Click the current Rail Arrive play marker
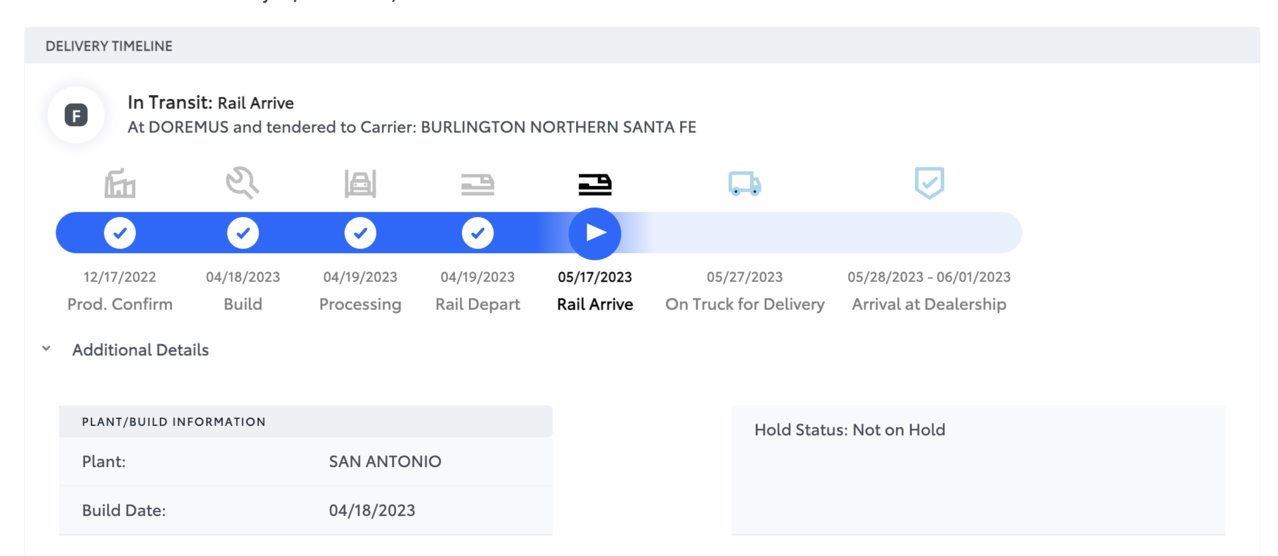Screen dimensions: 1278x556 (x=595, y=233)
